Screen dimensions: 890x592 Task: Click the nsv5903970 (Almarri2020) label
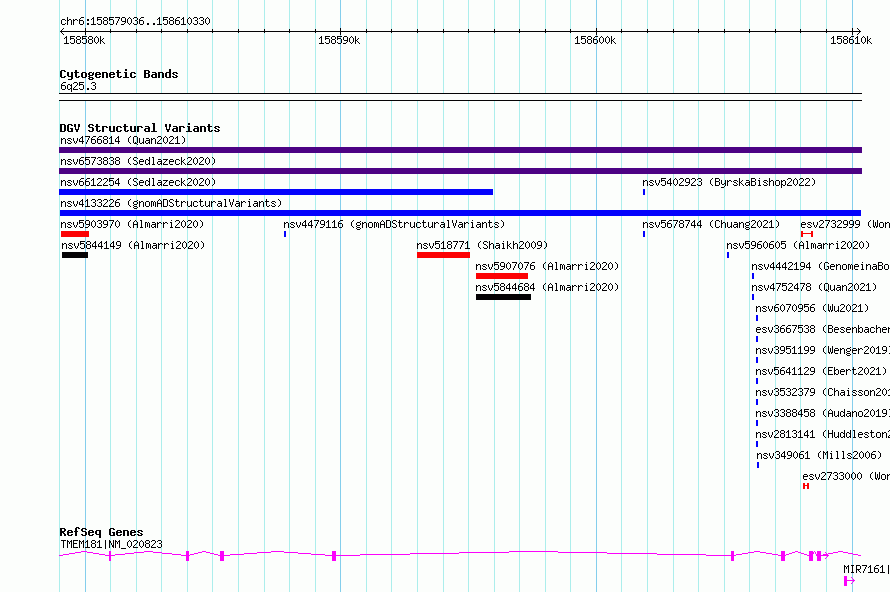pyautogui.click(x=132, y=224)
